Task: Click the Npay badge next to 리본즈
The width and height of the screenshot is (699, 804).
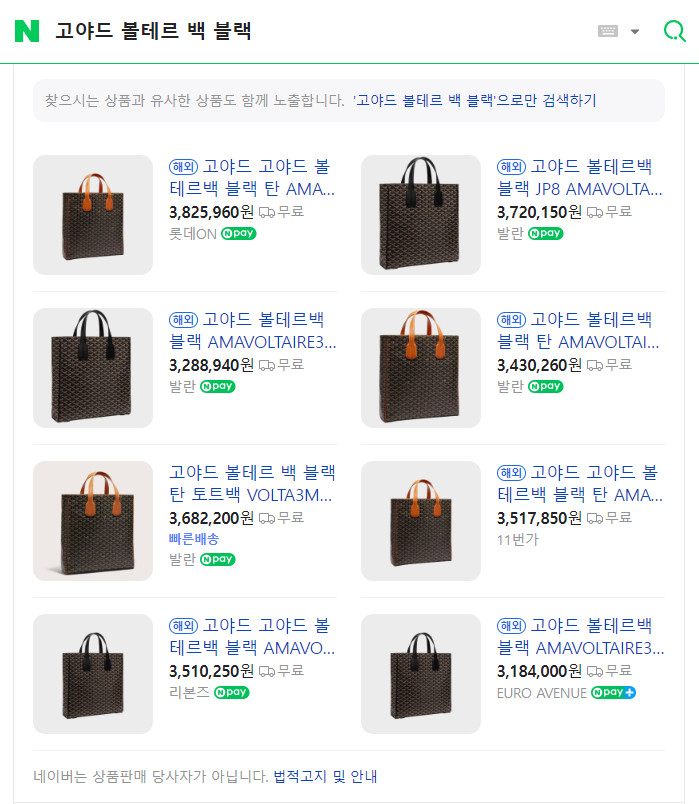Action: click(x=232, y=692)
